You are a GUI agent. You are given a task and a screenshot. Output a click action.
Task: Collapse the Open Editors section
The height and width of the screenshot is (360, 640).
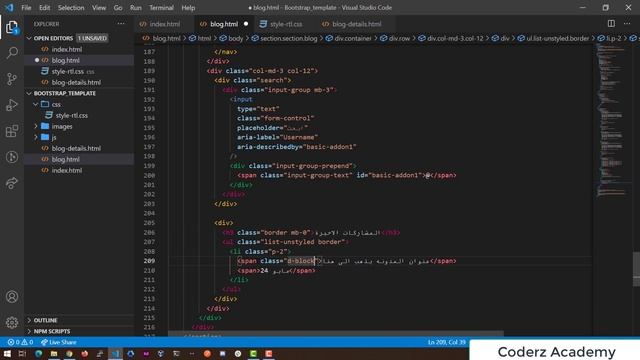29,38
